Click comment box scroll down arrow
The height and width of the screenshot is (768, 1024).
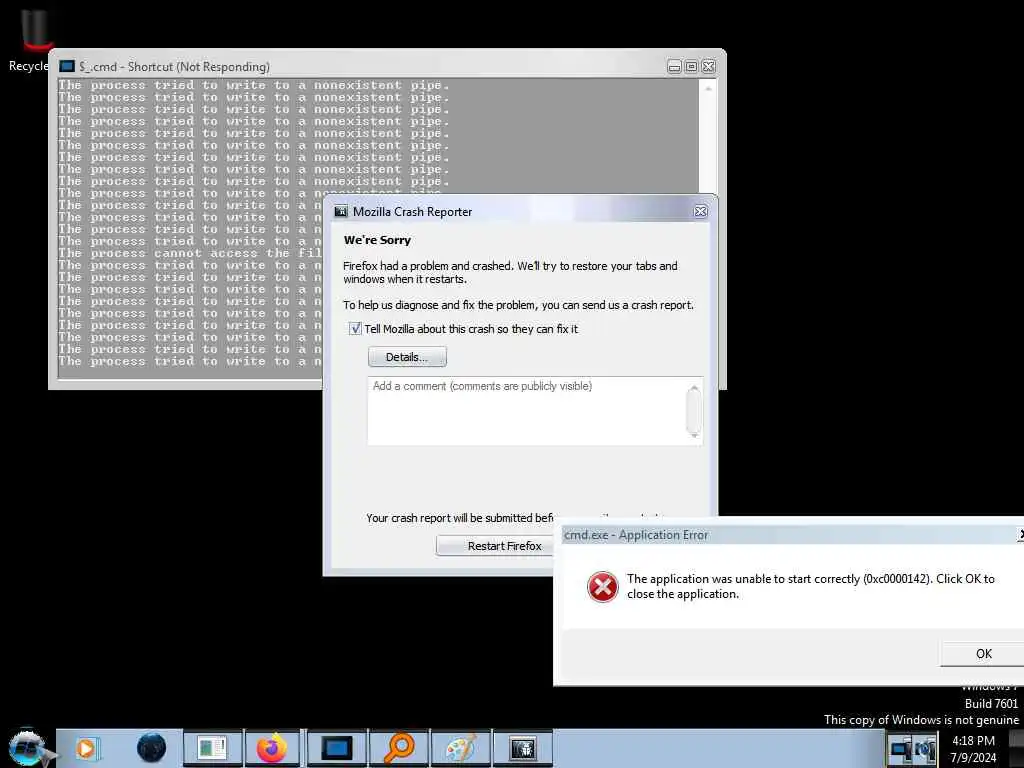click(x=694, y=434)
